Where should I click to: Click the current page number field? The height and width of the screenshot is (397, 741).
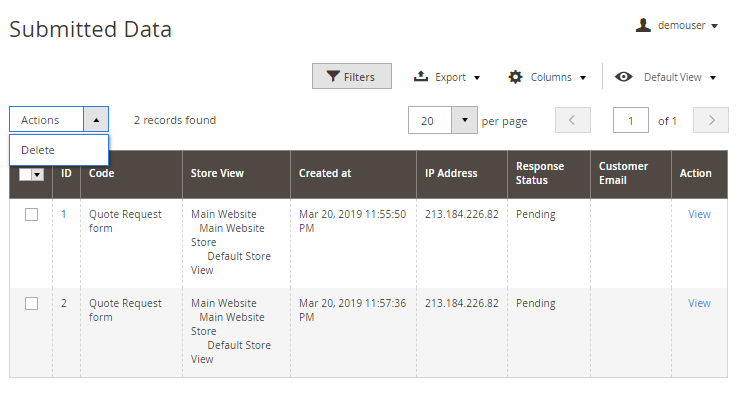click(630, 120)
